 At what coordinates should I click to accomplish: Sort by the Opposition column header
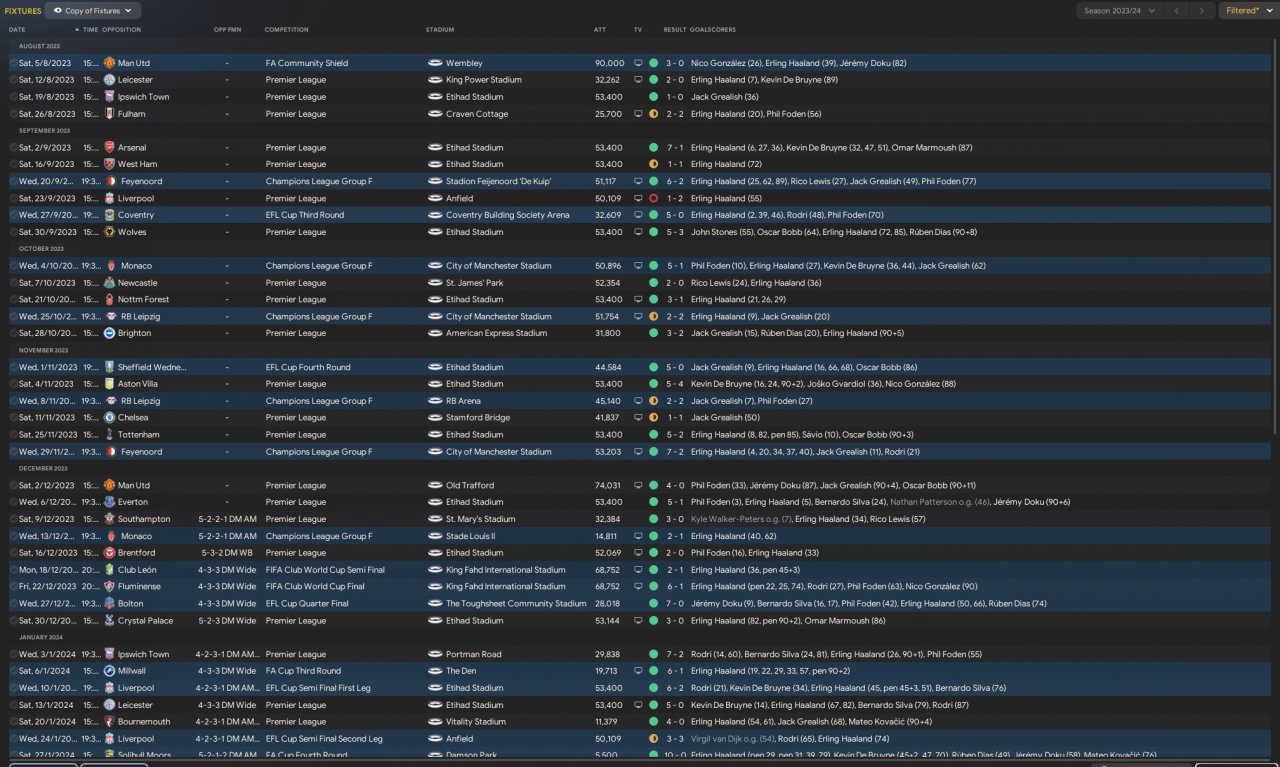121,30
